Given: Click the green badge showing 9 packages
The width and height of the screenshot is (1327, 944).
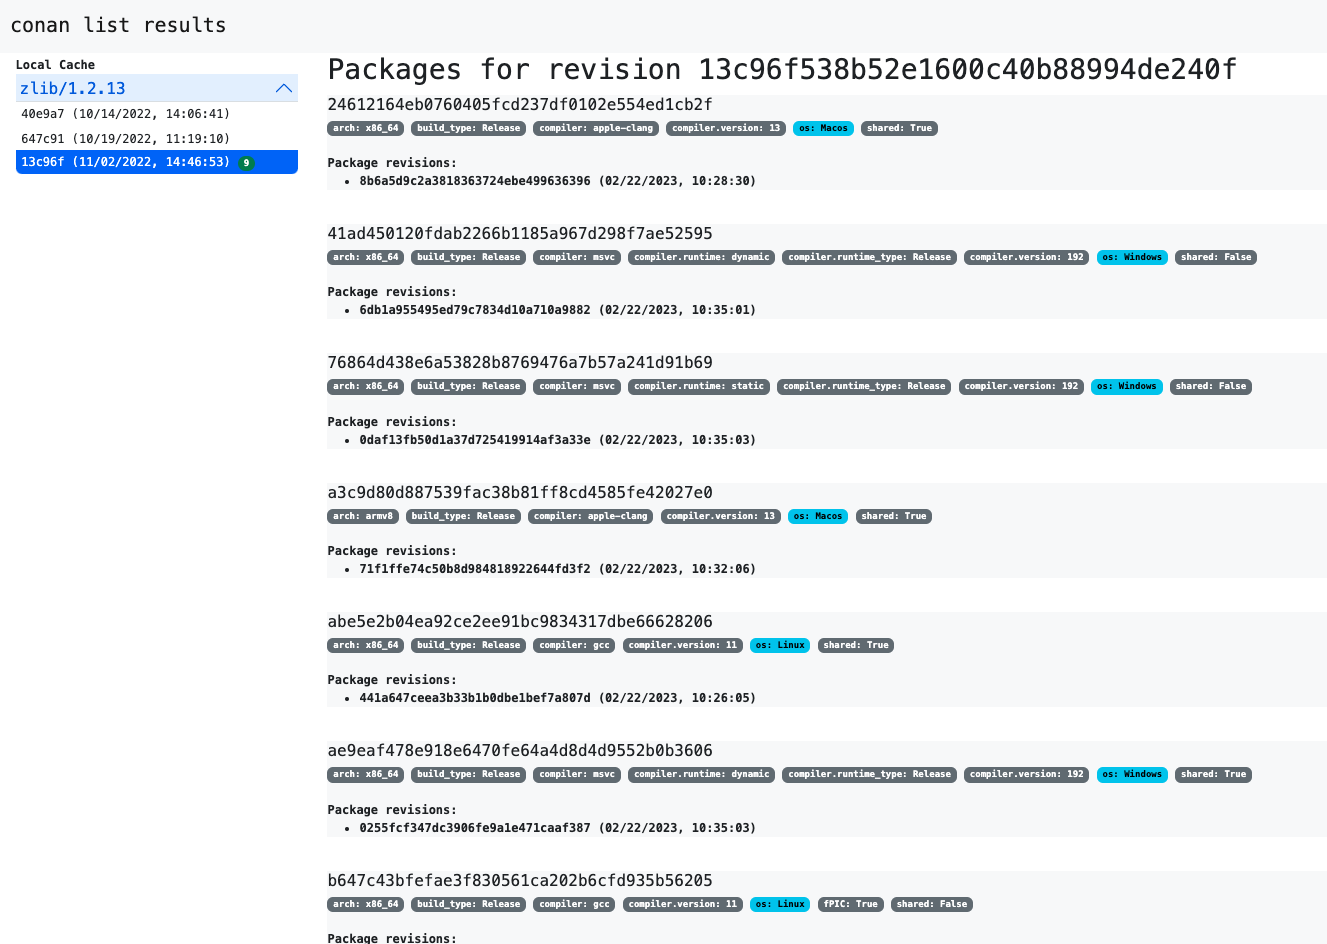Looking at the screenshot, I should (246, 162).
